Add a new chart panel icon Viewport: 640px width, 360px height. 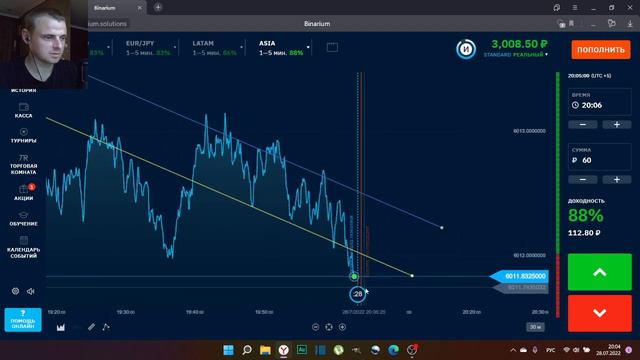point(332,48)
